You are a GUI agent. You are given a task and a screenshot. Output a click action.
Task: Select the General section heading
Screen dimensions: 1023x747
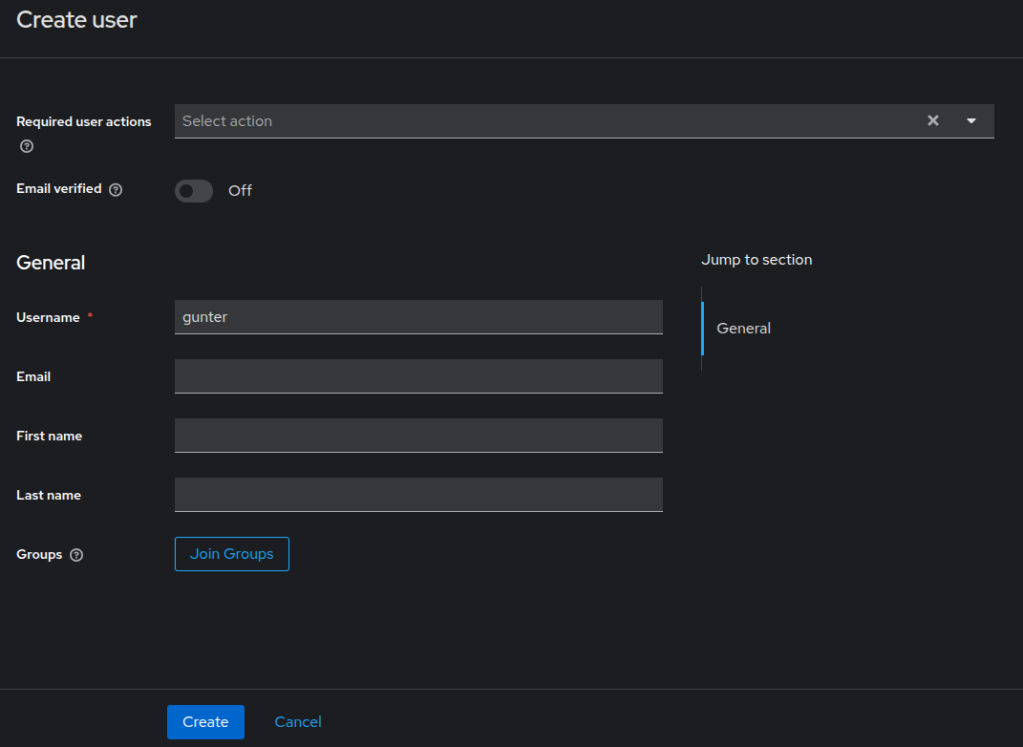pos(50,263)
